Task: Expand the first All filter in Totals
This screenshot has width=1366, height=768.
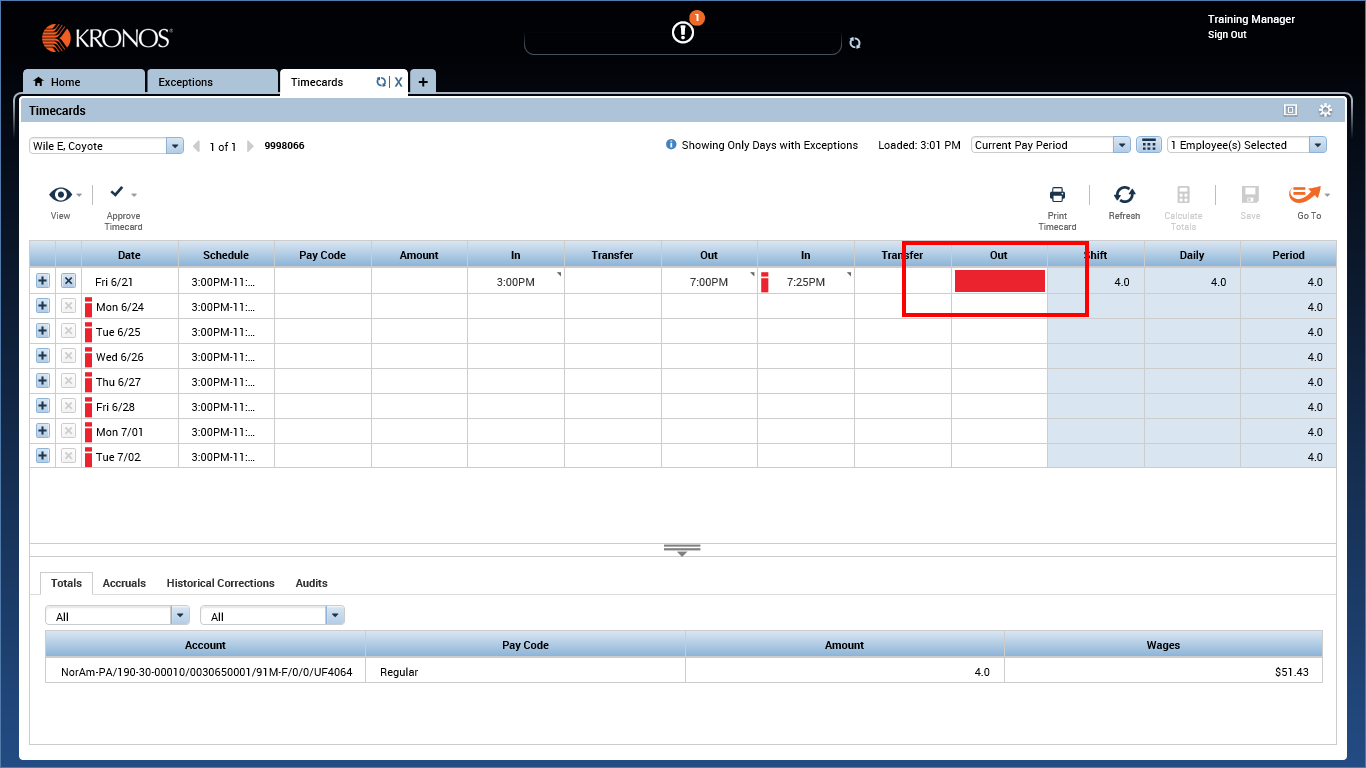Action: (180, 615)
